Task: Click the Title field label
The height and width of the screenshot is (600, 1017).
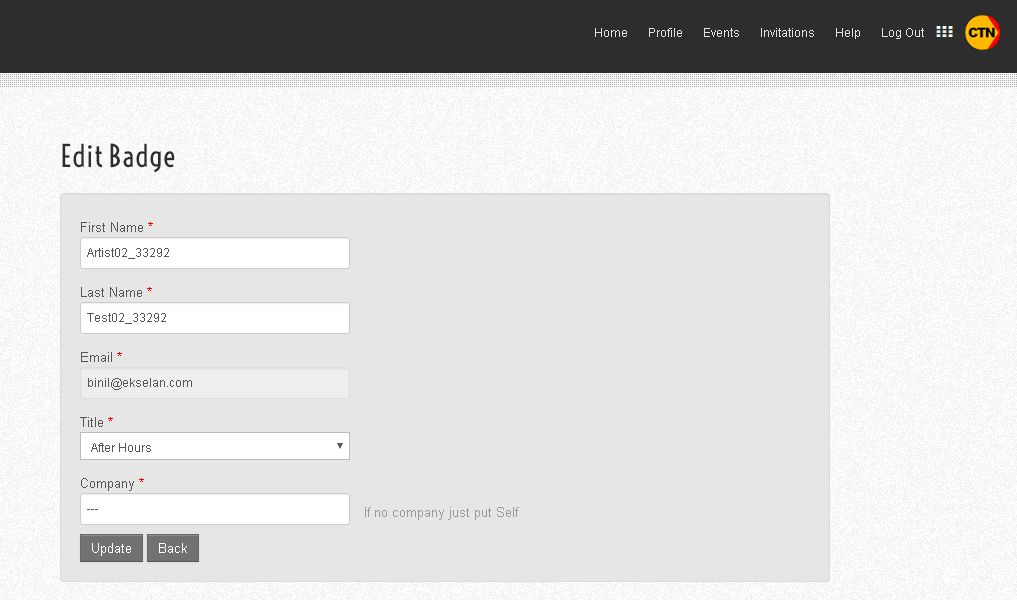Action: tap(93, 423)
